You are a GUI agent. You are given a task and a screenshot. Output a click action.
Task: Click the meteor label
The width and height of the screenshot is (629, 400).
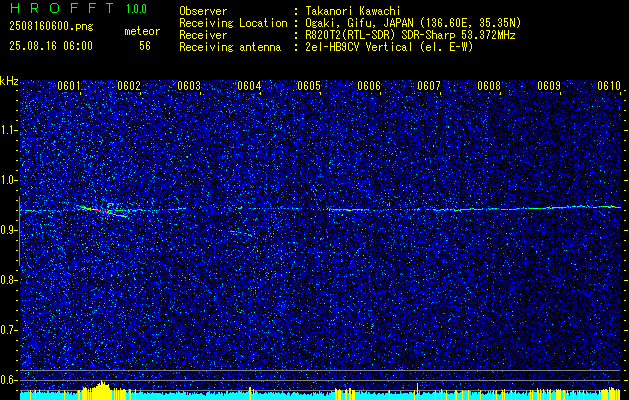(142, 31)
